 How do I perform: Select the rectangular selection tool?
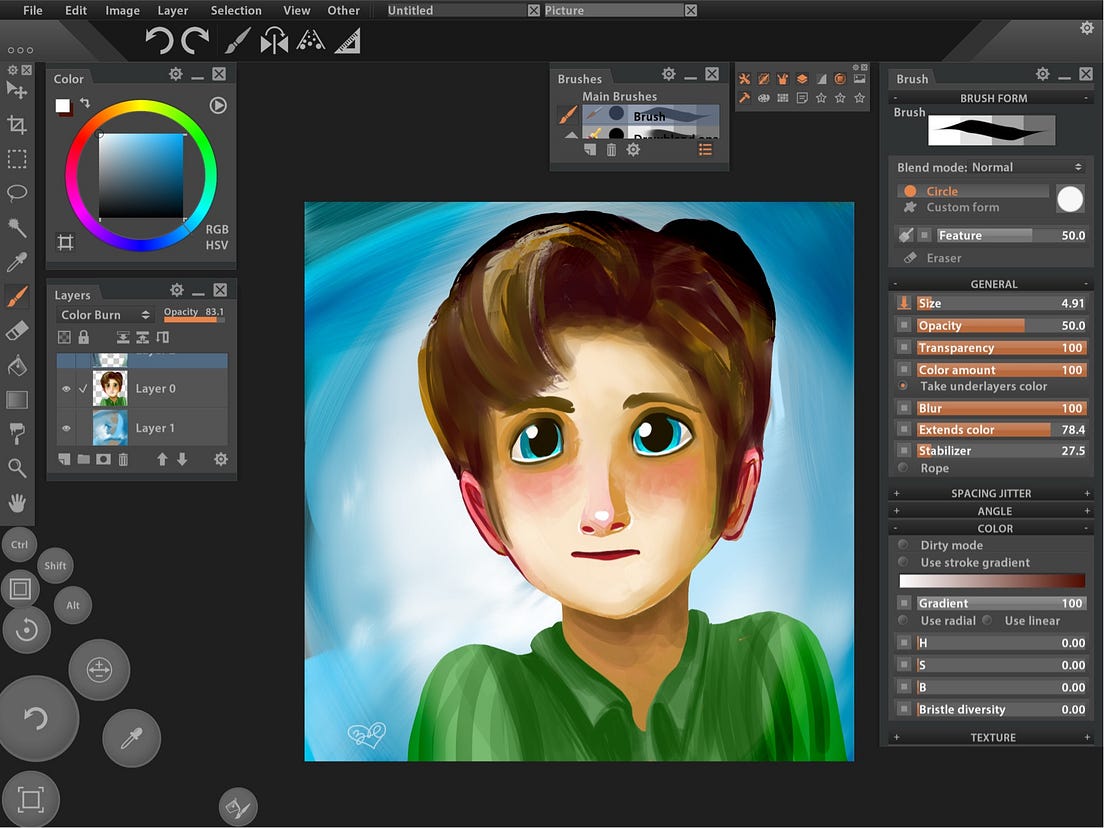point(17,158)
